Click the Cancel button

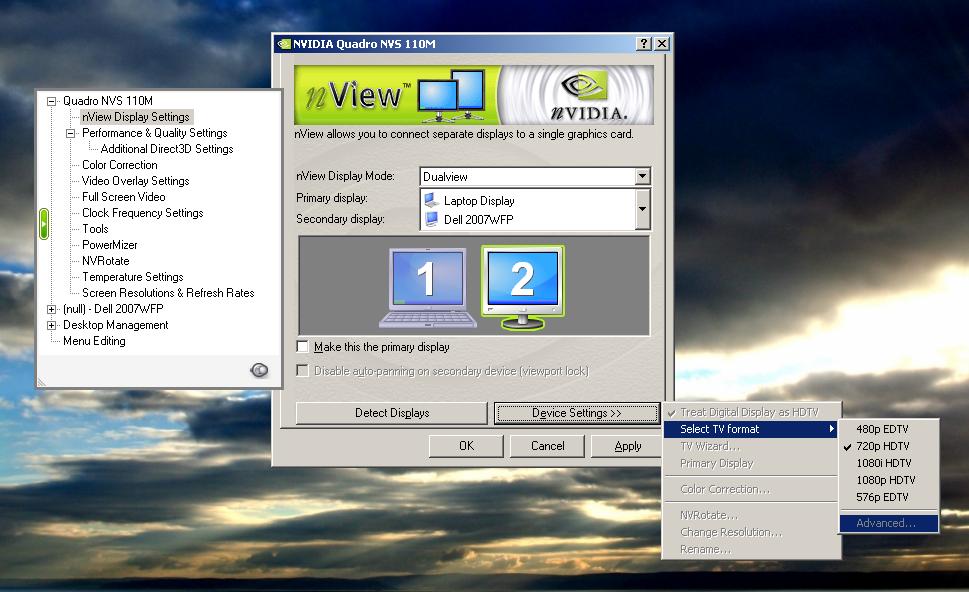[x=548, y=446]
